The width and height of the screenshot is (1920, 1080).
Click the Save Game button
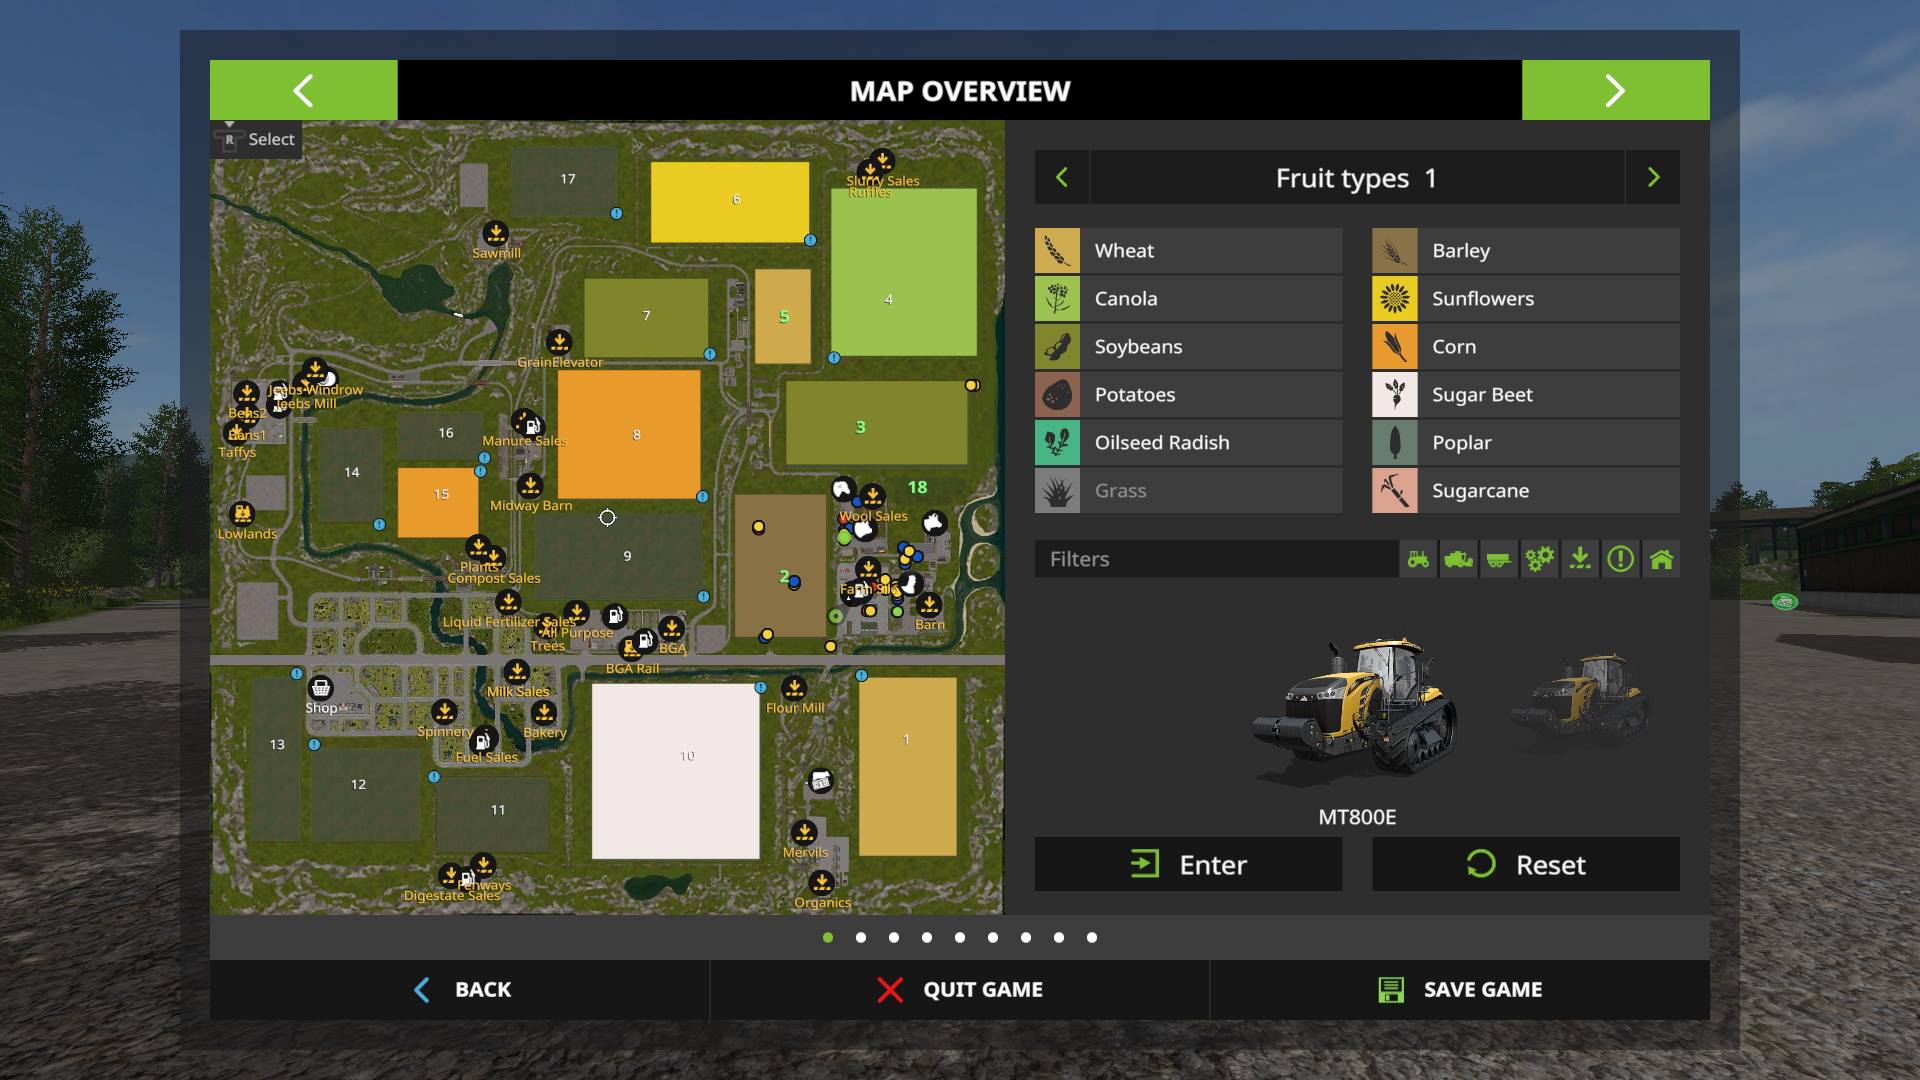1460,990
